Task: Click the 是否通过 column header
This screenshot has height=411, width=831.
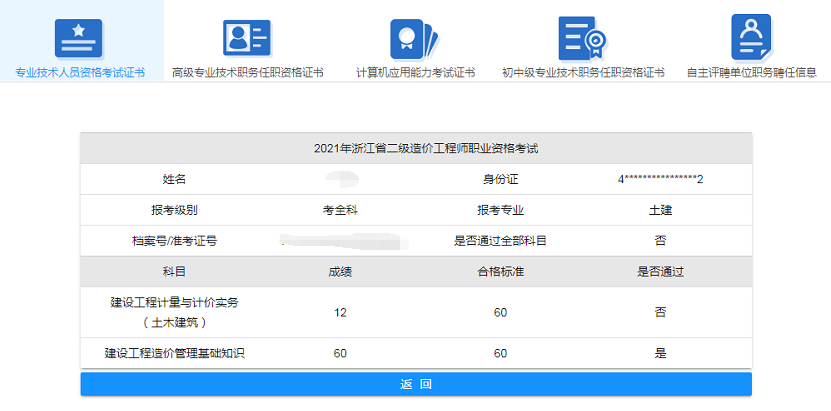Action: [660, 272]
